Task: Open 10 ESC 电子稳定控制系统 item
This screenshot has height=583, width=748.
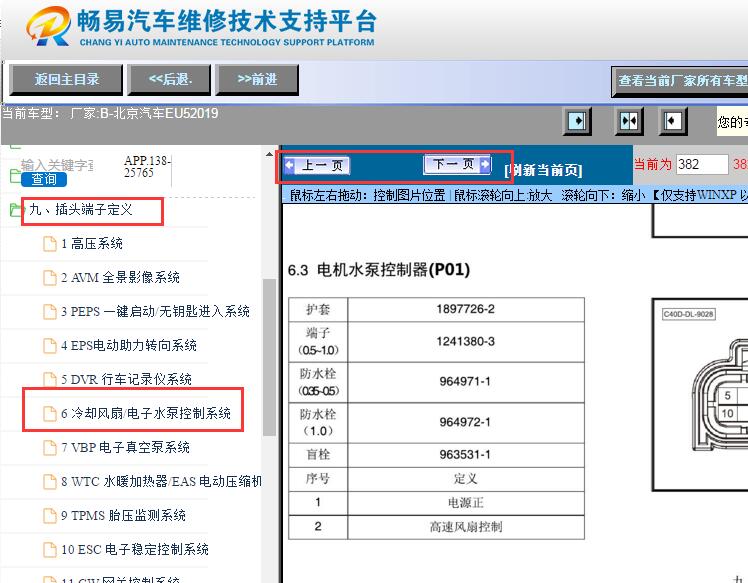Action: [135, 550]
